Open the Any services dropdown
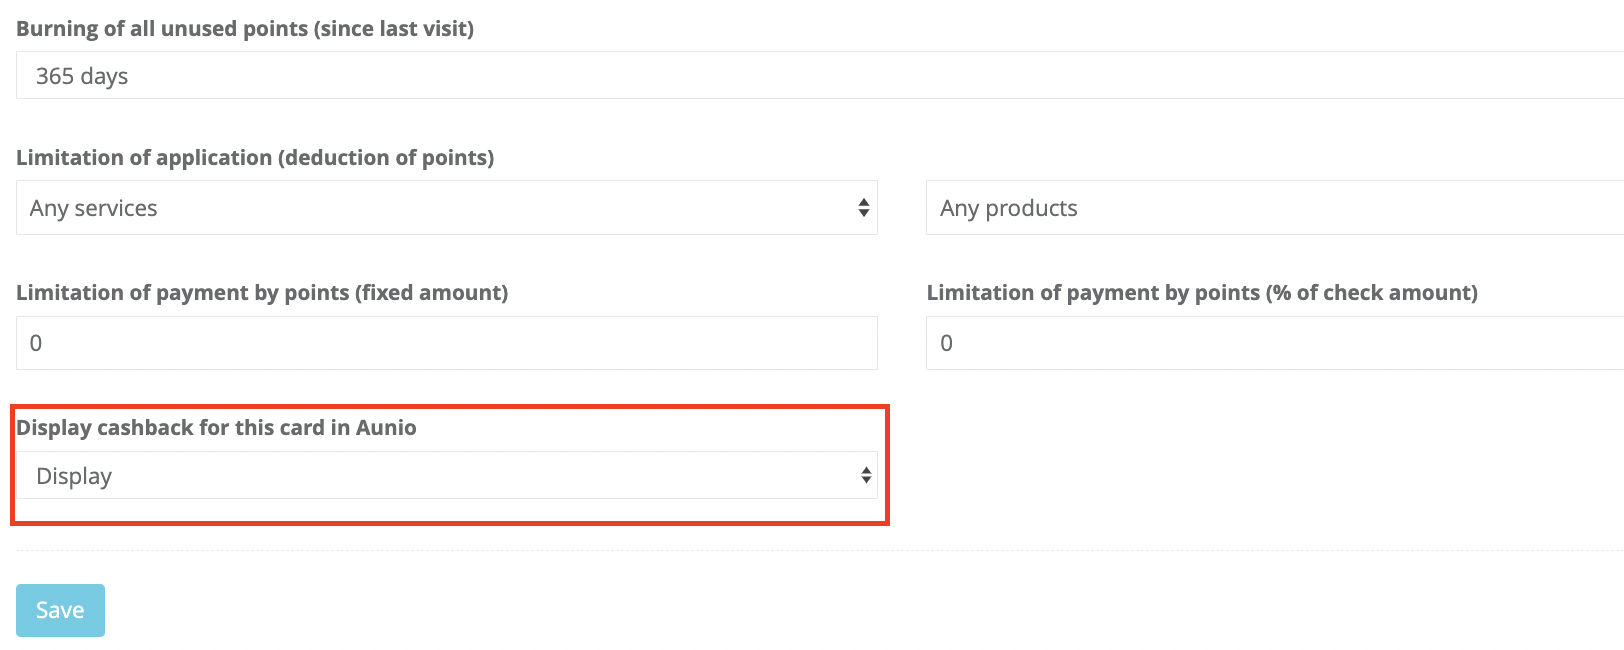Screen dimensions: 1624x650 coord(447,208)
